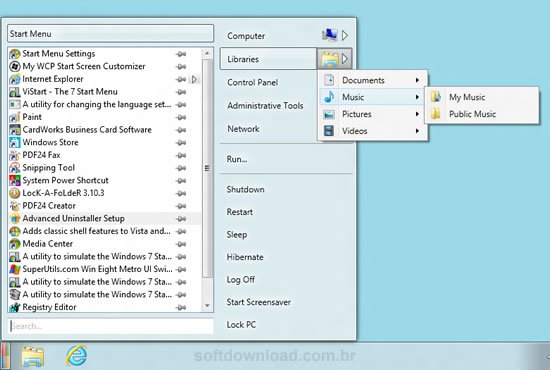Toggle the pin next to Registry Editor
550x370 pixels.
pos(181,307)
